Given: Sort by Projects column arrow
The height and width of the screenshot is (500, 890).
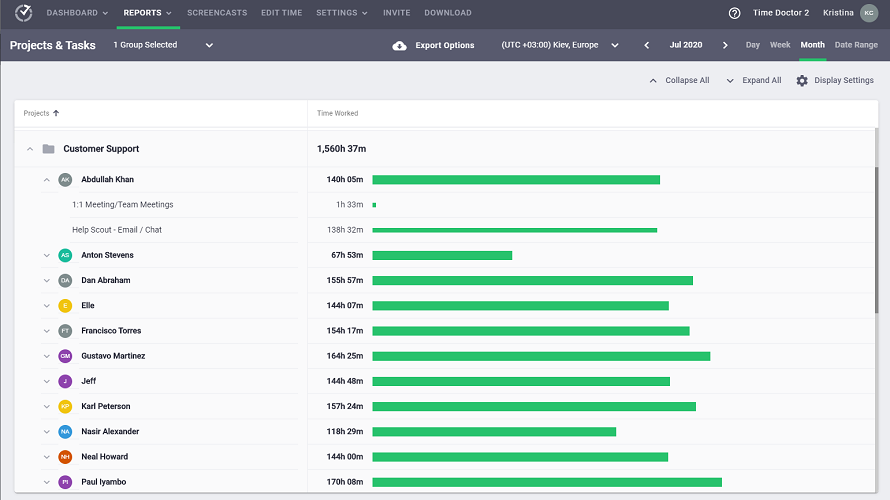Looking at the screenshot, I should [x=56, y=113].
